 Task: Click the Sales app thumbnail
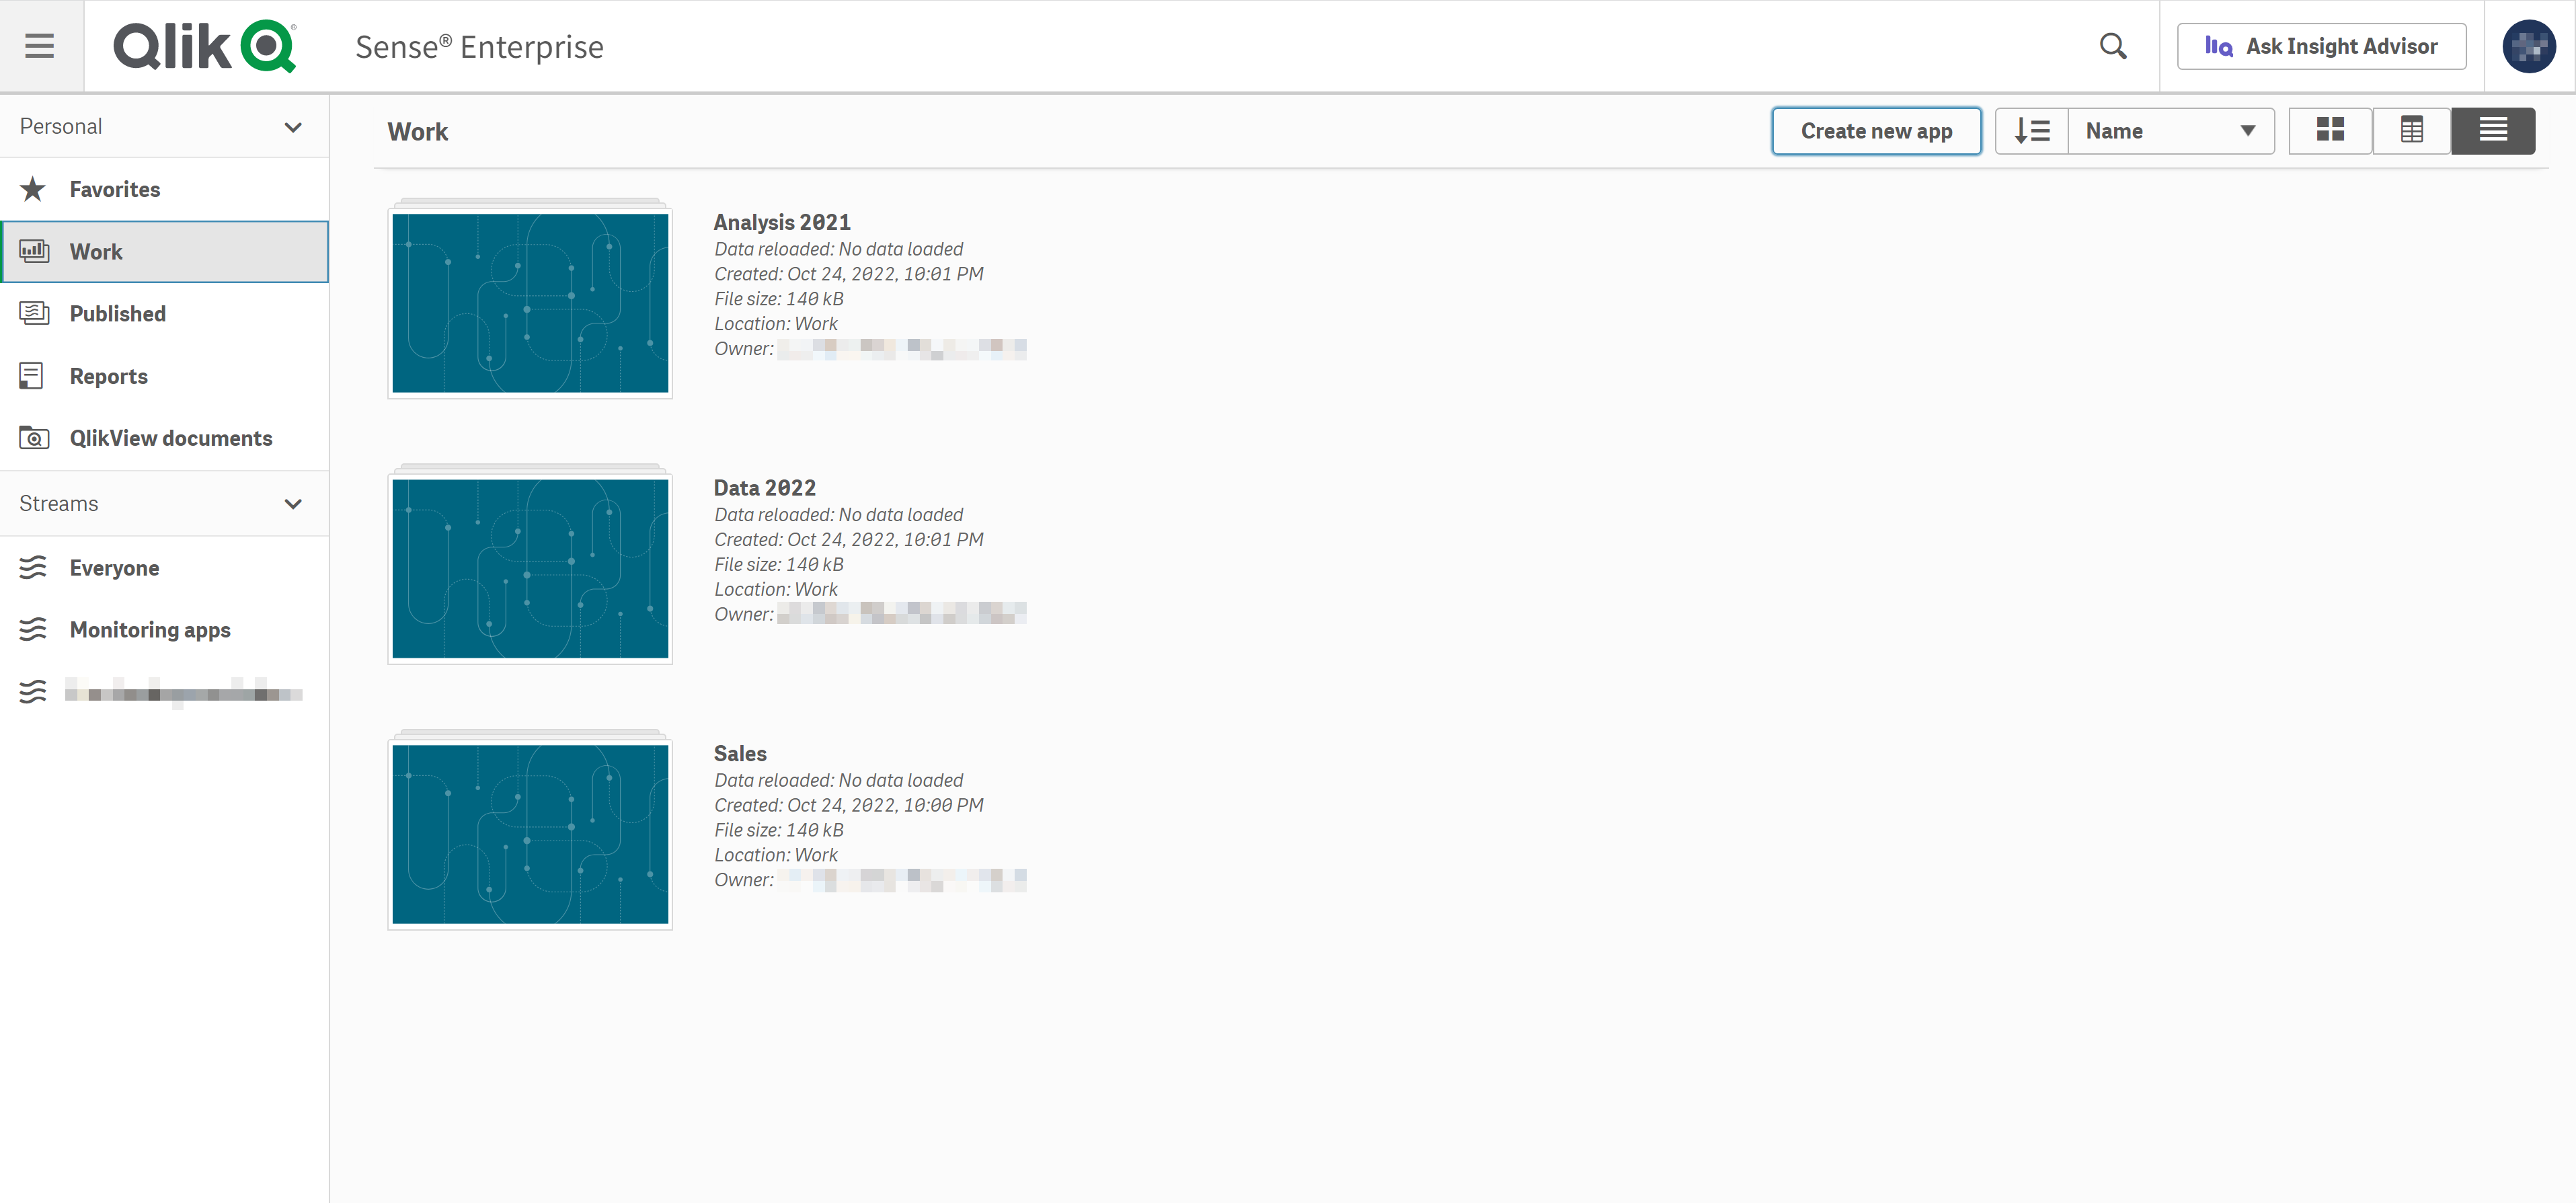(x=530, y=833)
